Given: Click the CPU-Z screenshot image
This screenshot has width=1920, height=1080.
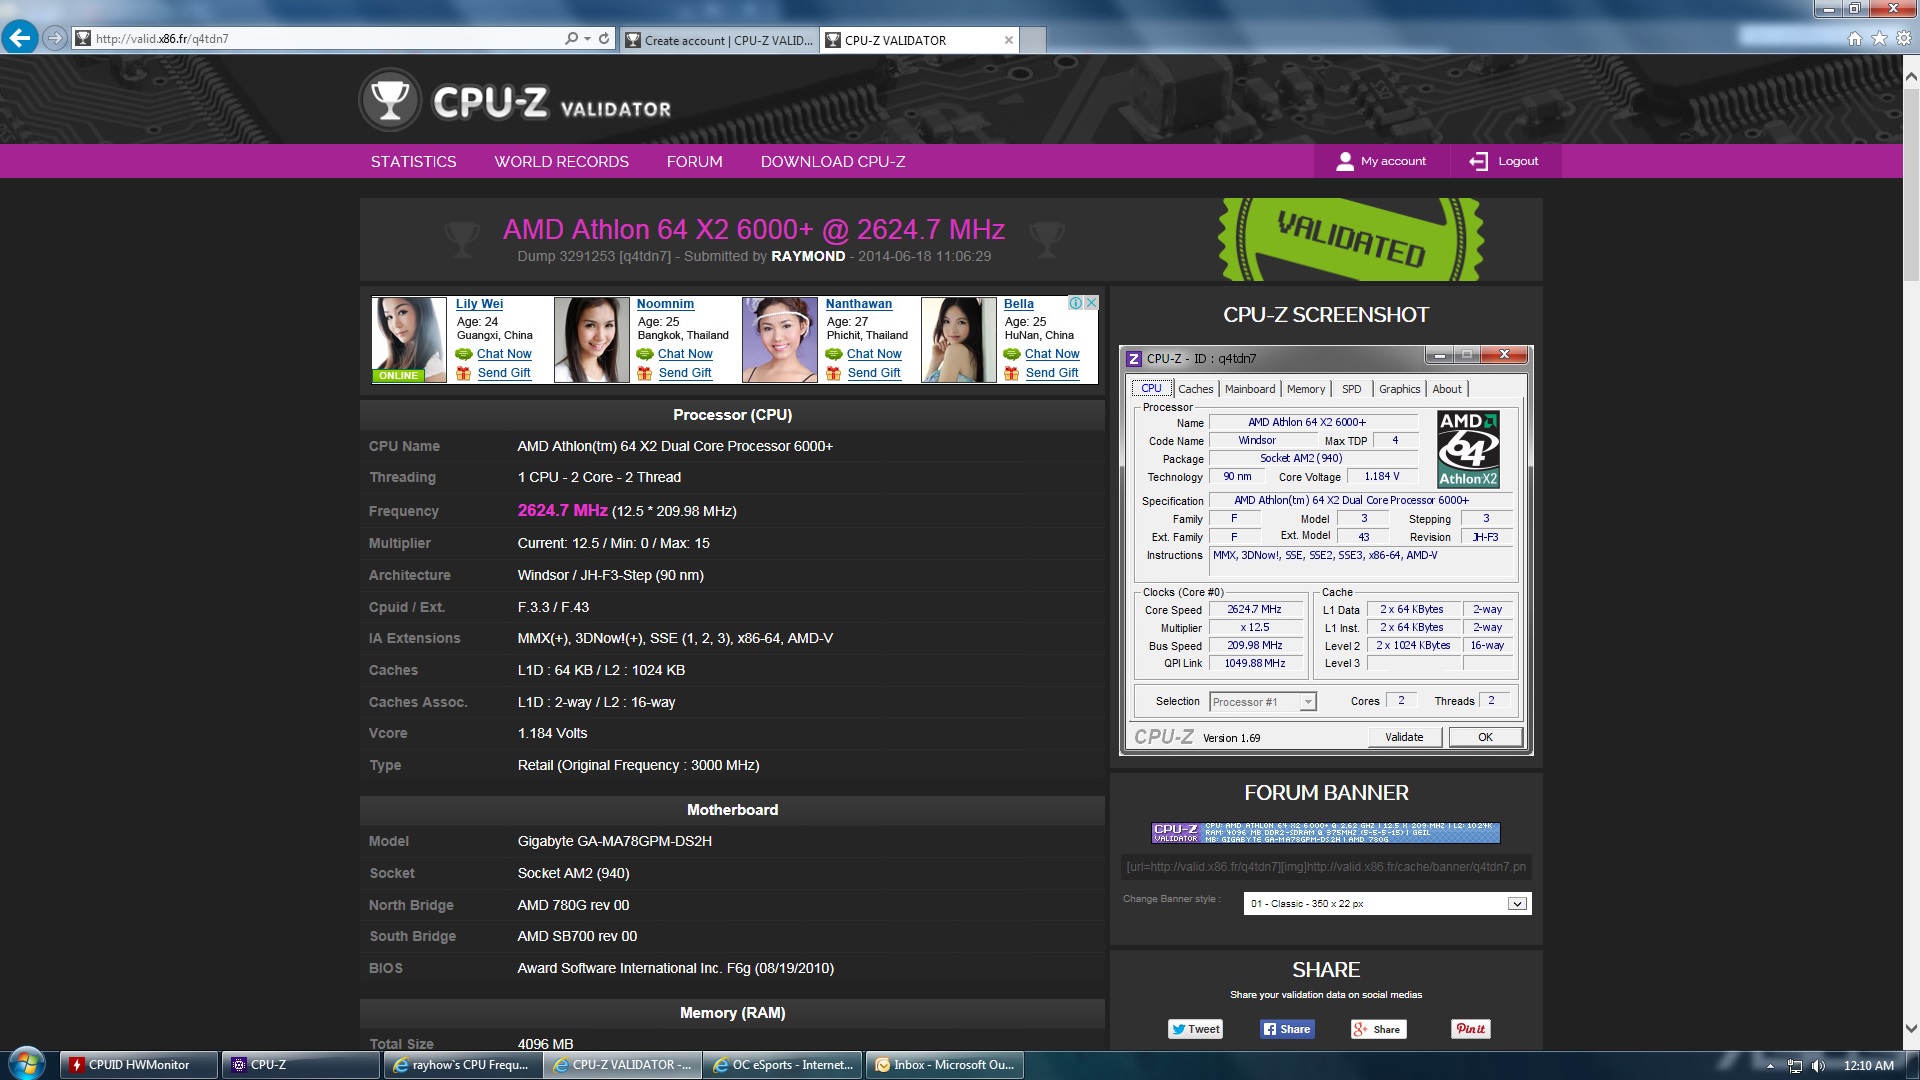Looking at the screenshot, I should coord(1326,550).
